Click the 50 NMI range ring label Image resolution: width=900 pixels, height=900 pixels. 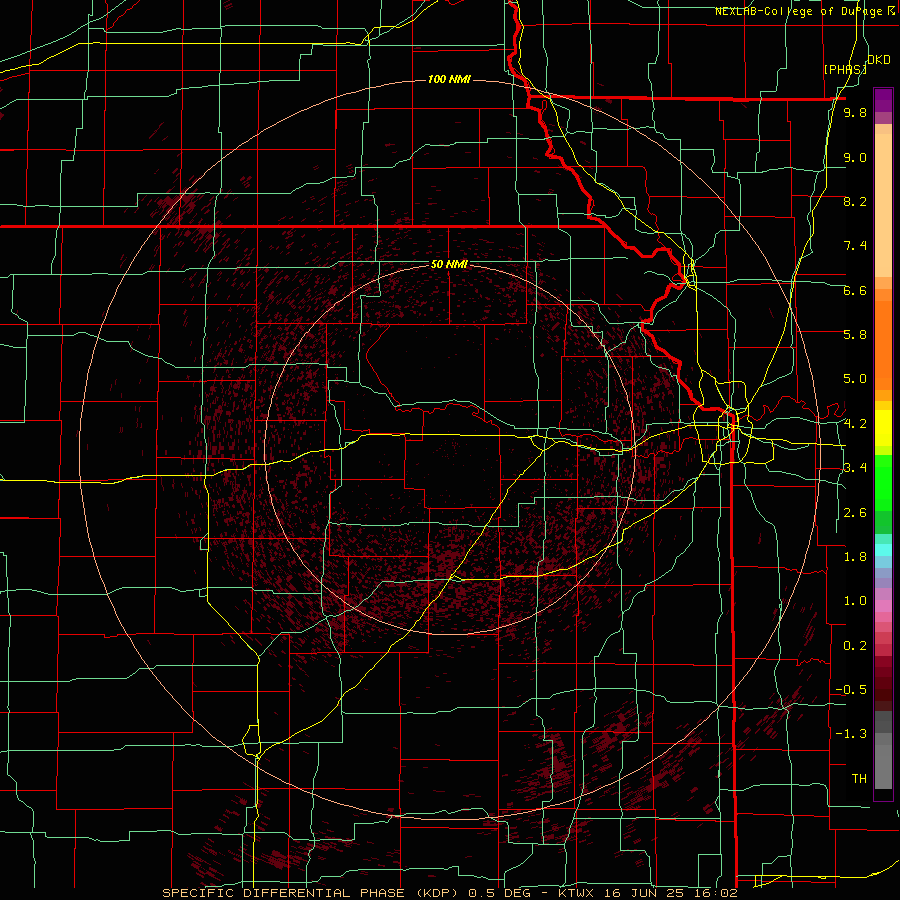point(449,265)
